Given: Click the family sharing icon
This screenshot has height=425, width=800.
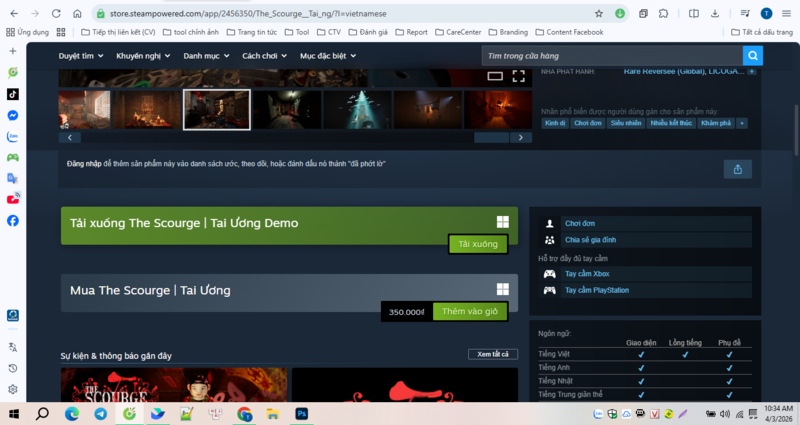Looking at the screenshot, I should pos(549,240).
